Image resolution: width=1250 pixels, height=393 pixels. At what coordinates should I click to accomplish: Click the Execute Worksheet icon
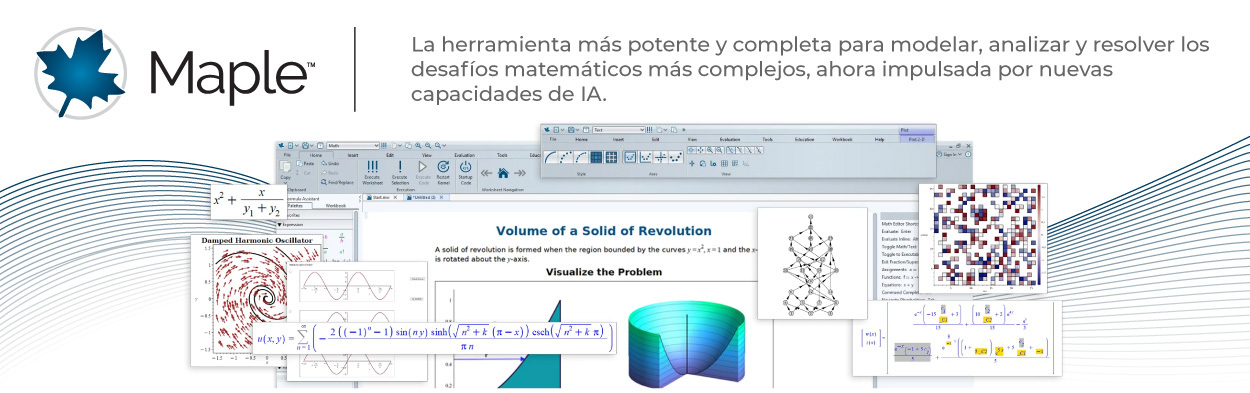pyautogui.click(x=373, y=166)
